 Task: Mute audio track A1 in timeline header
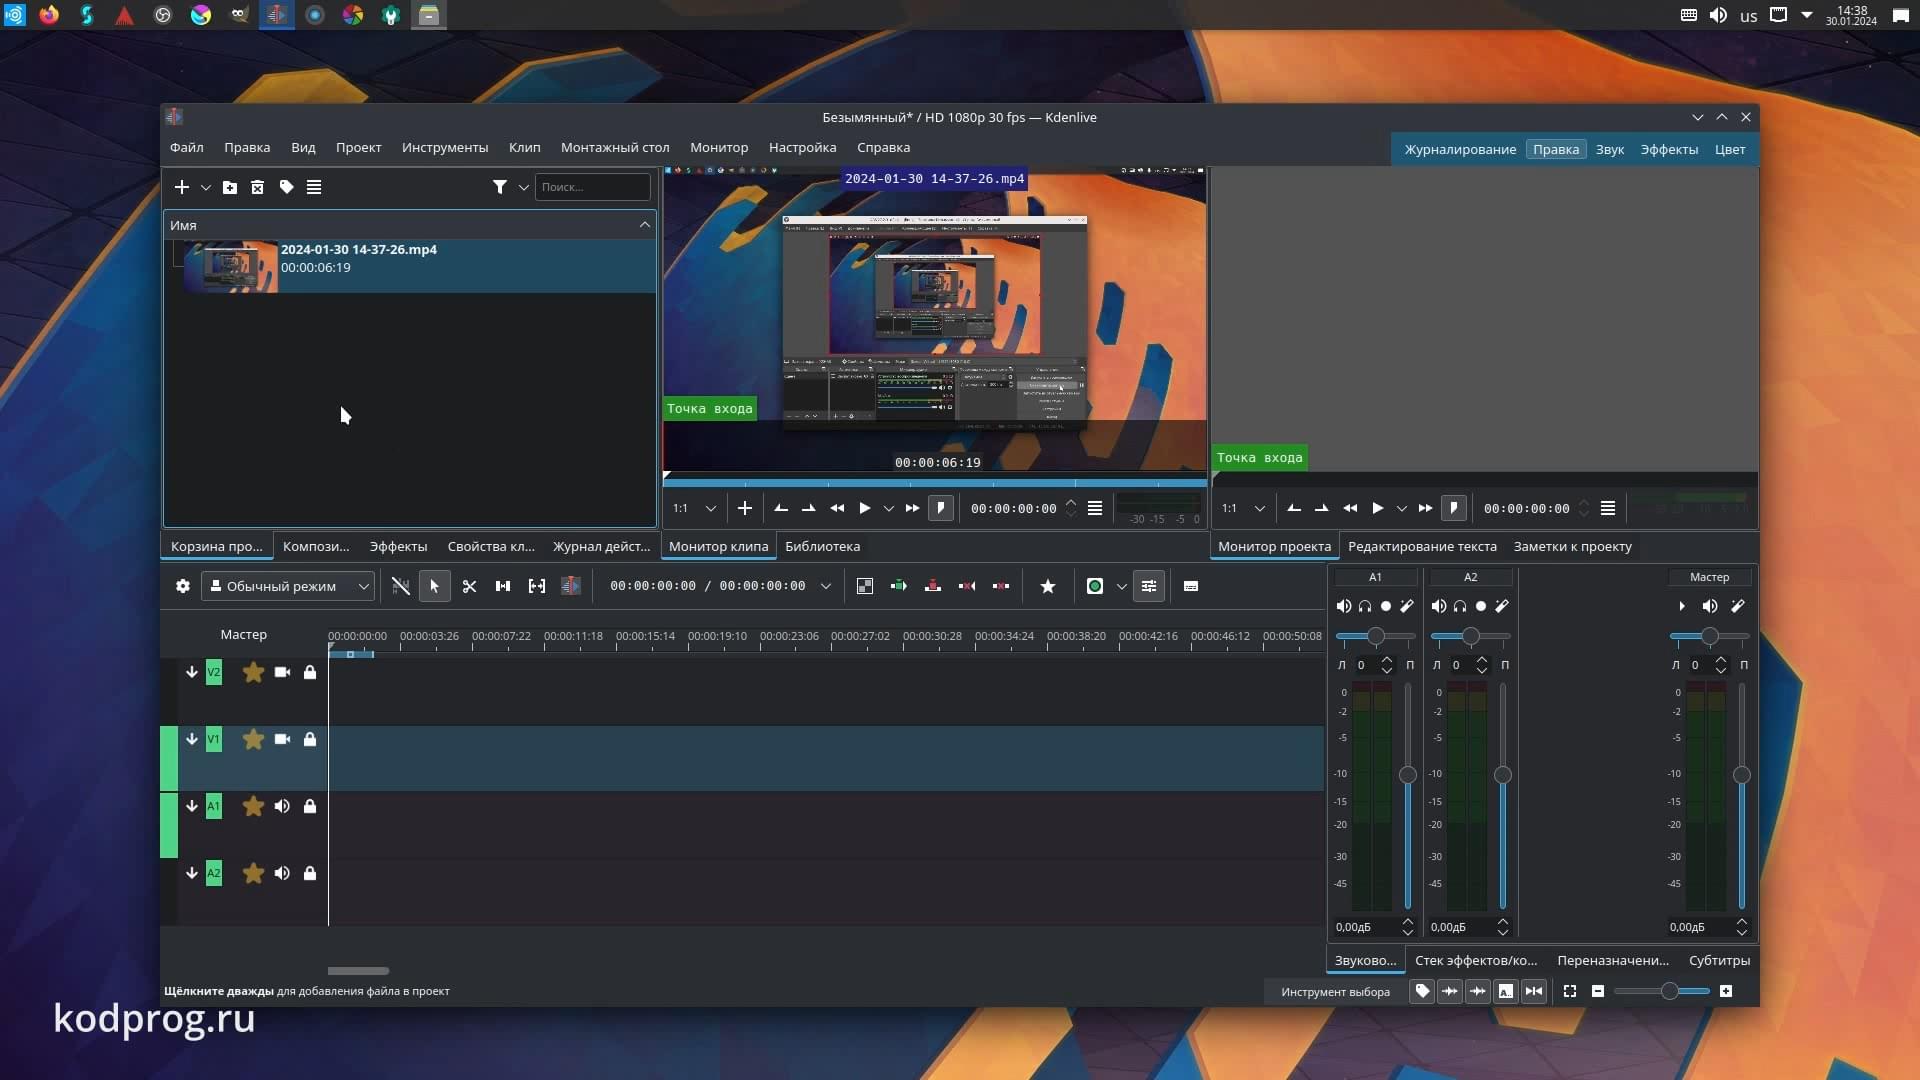pos(282,807)
